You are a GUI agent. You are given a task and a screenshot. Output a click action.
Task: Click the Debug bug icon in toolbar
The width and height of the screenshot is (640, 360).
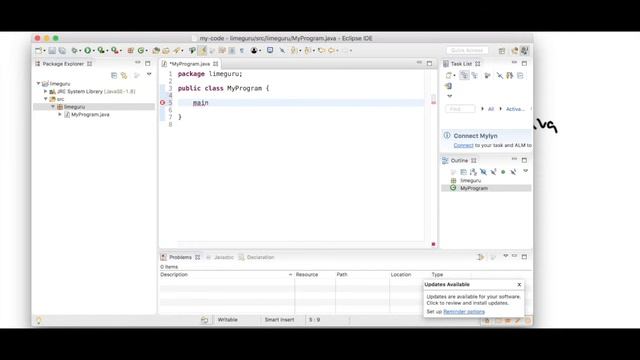point(74,51)
